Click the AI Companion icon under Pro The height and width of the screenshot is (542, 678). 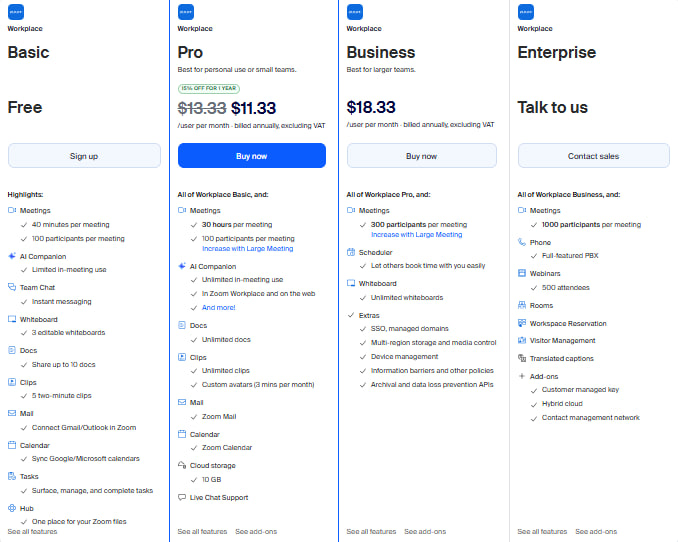(181, 267)
